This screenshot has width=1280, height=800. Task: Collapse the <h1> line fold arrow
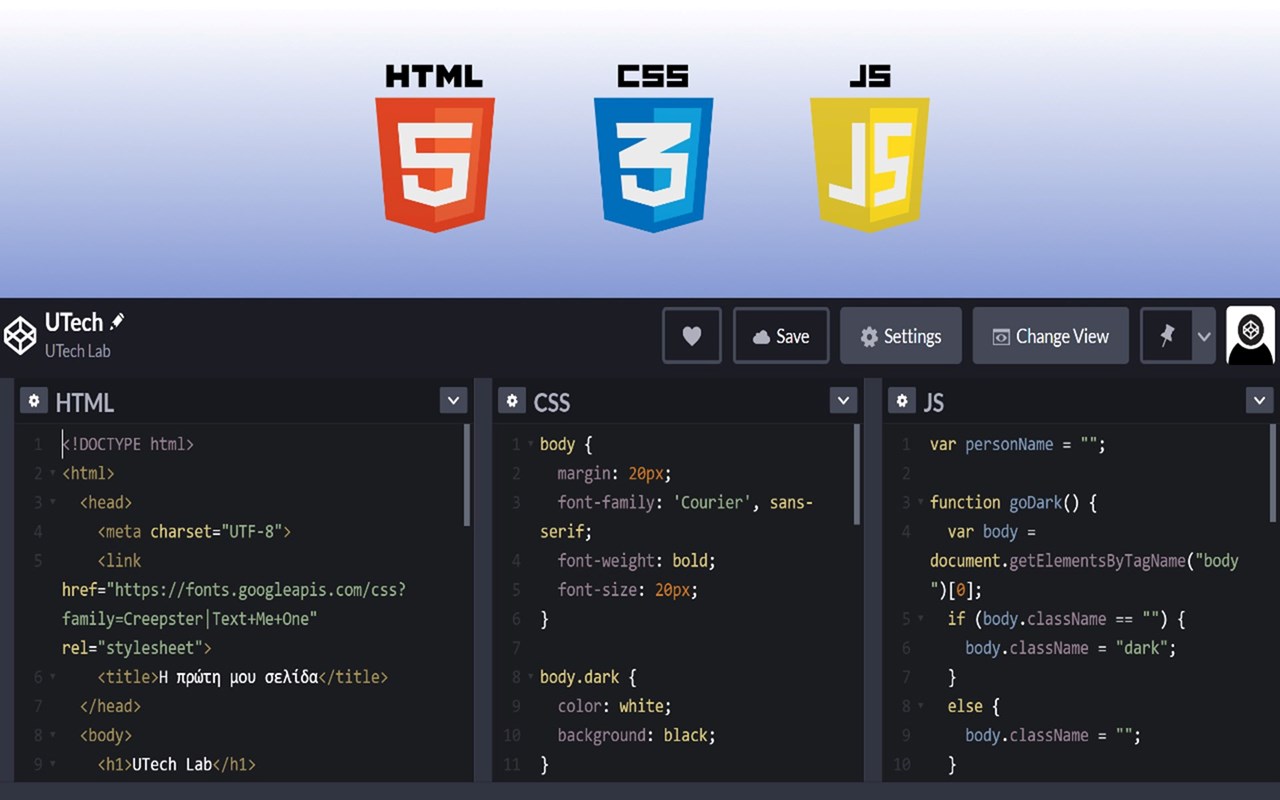point(52,765)
